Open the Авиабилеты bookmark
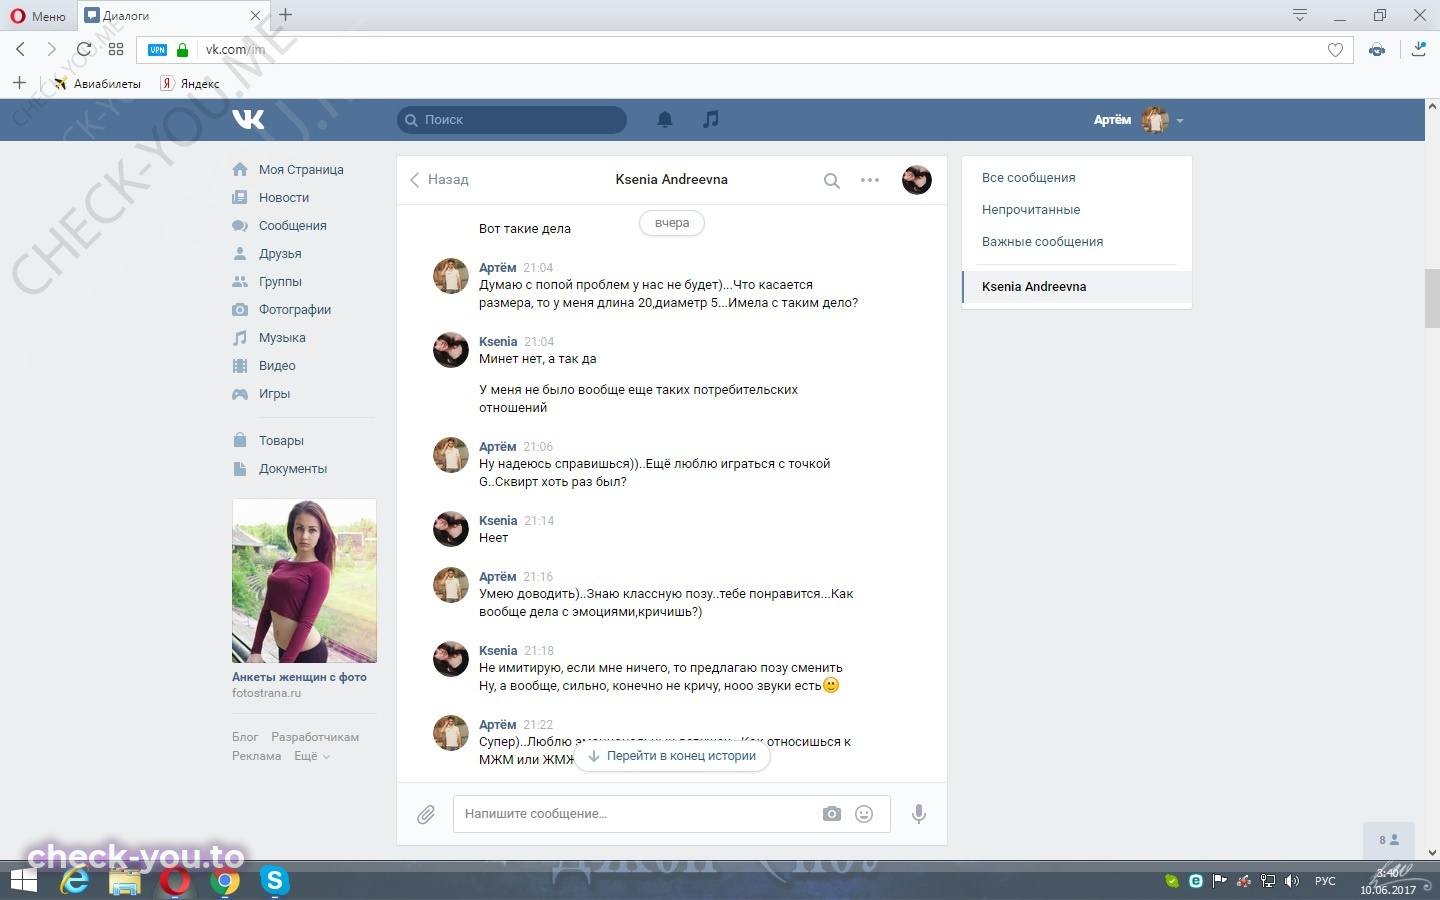Image resolution: width=1440 pixels, height=900 pixels. pyautogui.click(x=98, y=84)
